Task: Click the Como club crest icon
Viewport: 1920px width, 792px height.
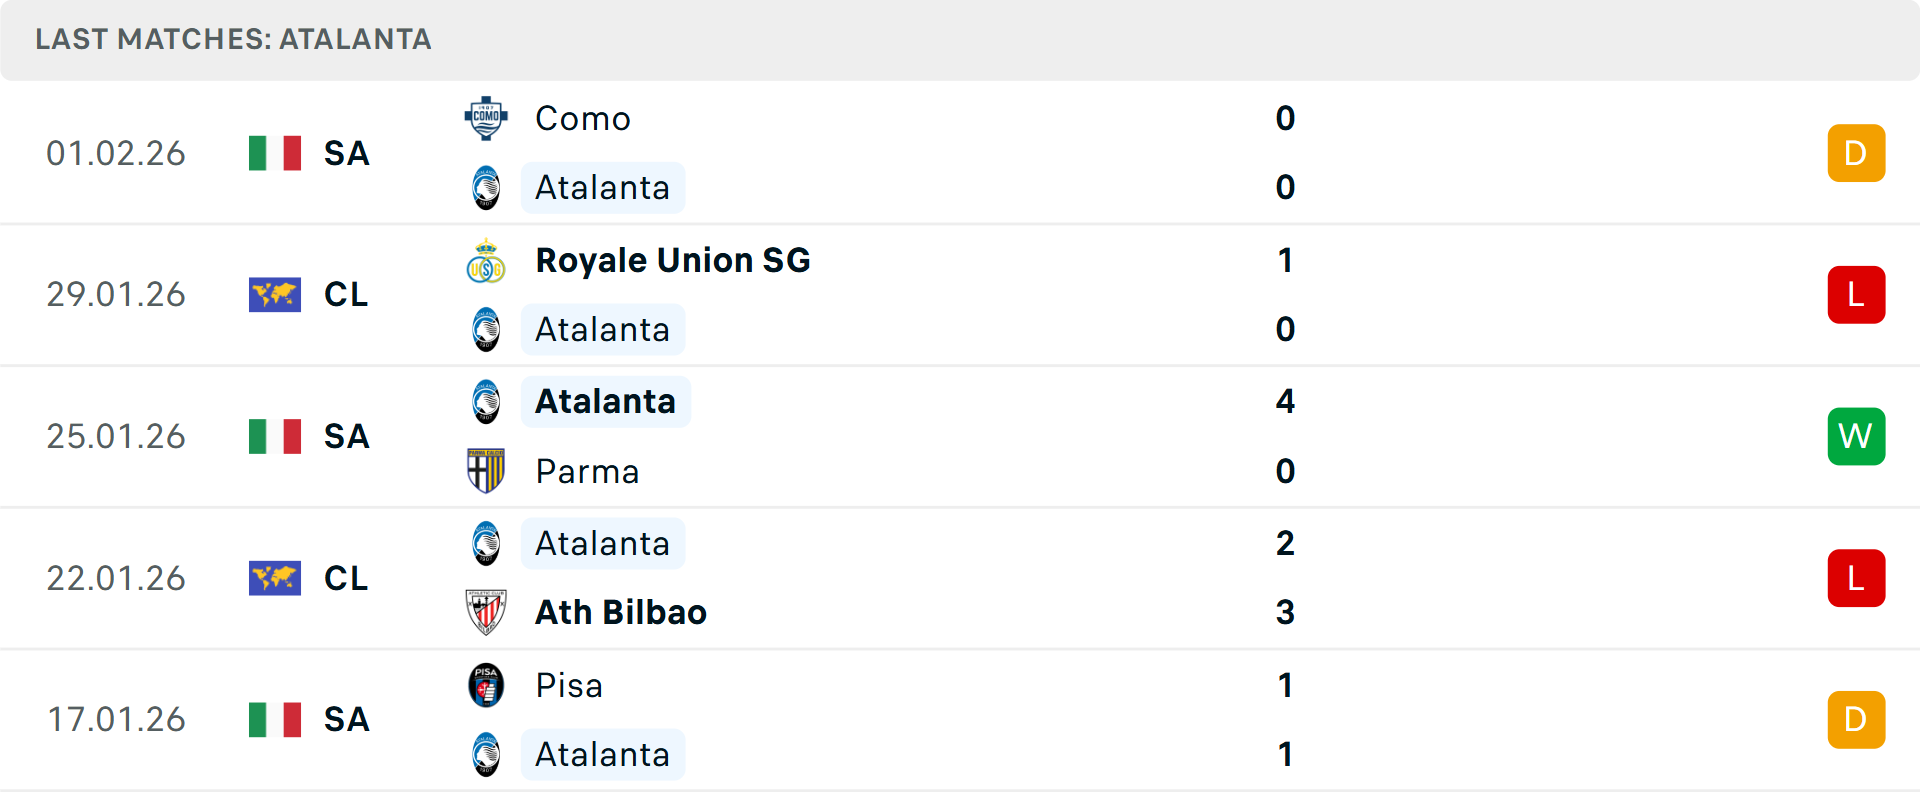Action: (x=486, y=118)
